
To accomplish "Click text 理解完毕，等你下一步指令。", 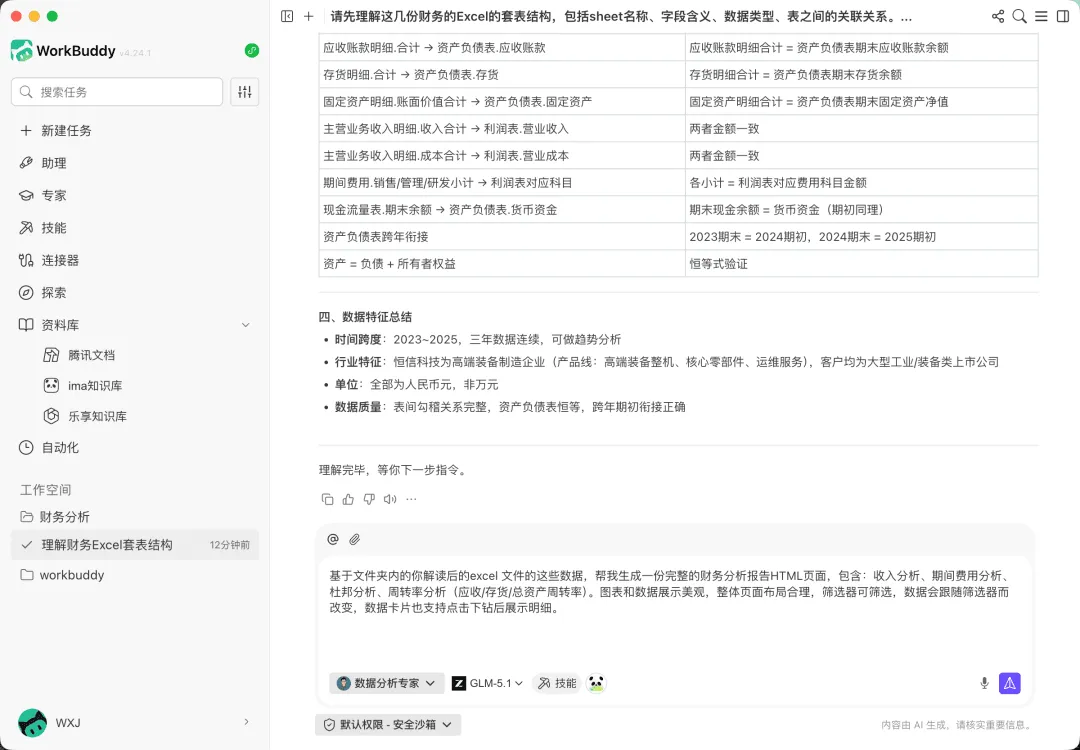I will point(394,470).
